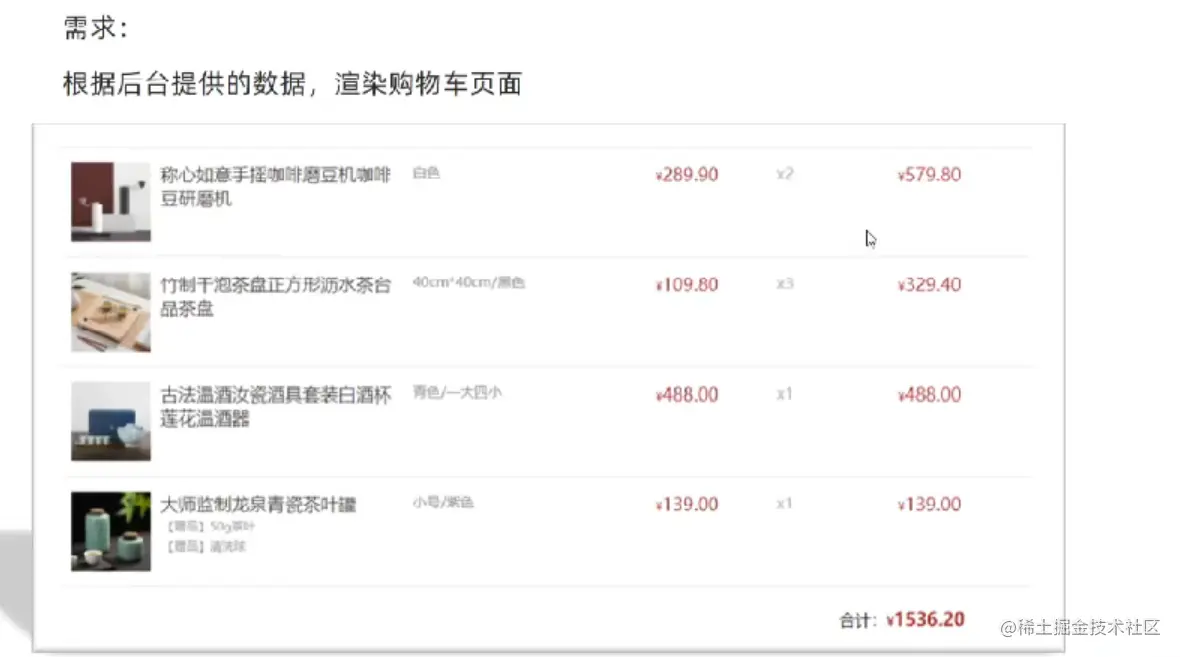
Task: Click the quantity x2 for coffee grinder
Action: [784, 174]
